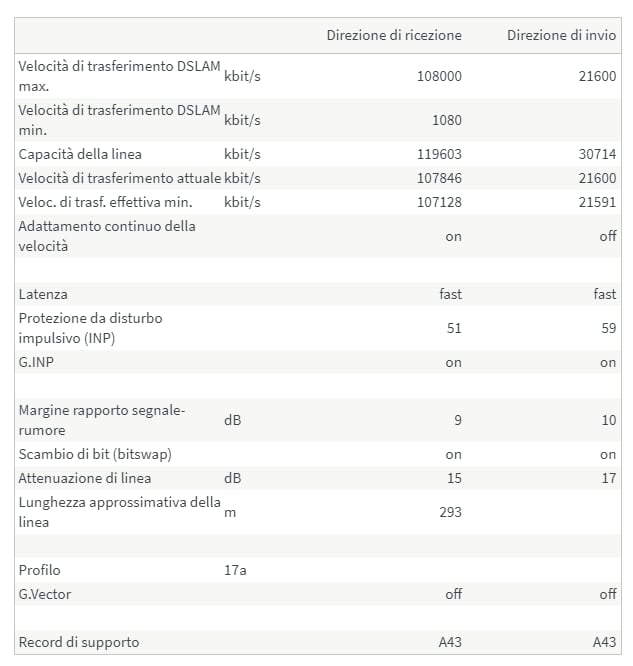Screen dimensions: 633x666
Task: Click the "Direzione di invio" column header
Action: (561, 35)
